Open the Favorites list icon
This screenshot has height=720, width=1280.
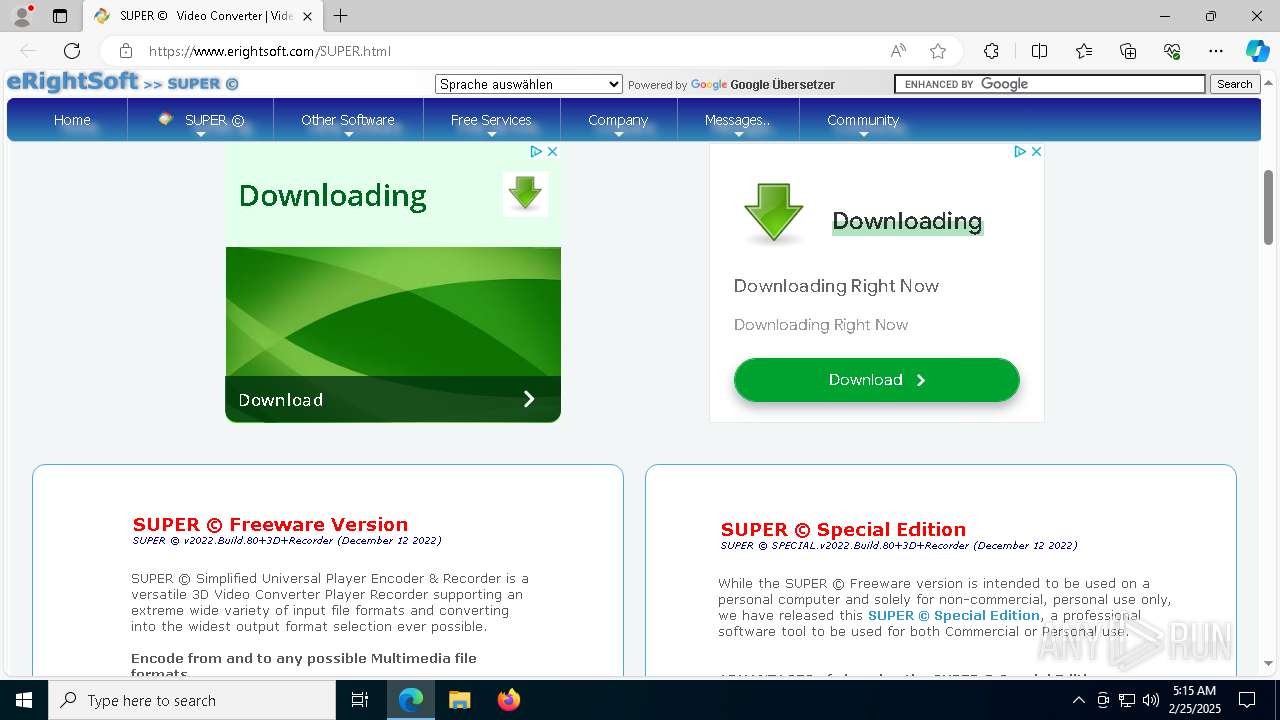(x=1084, y=51)
